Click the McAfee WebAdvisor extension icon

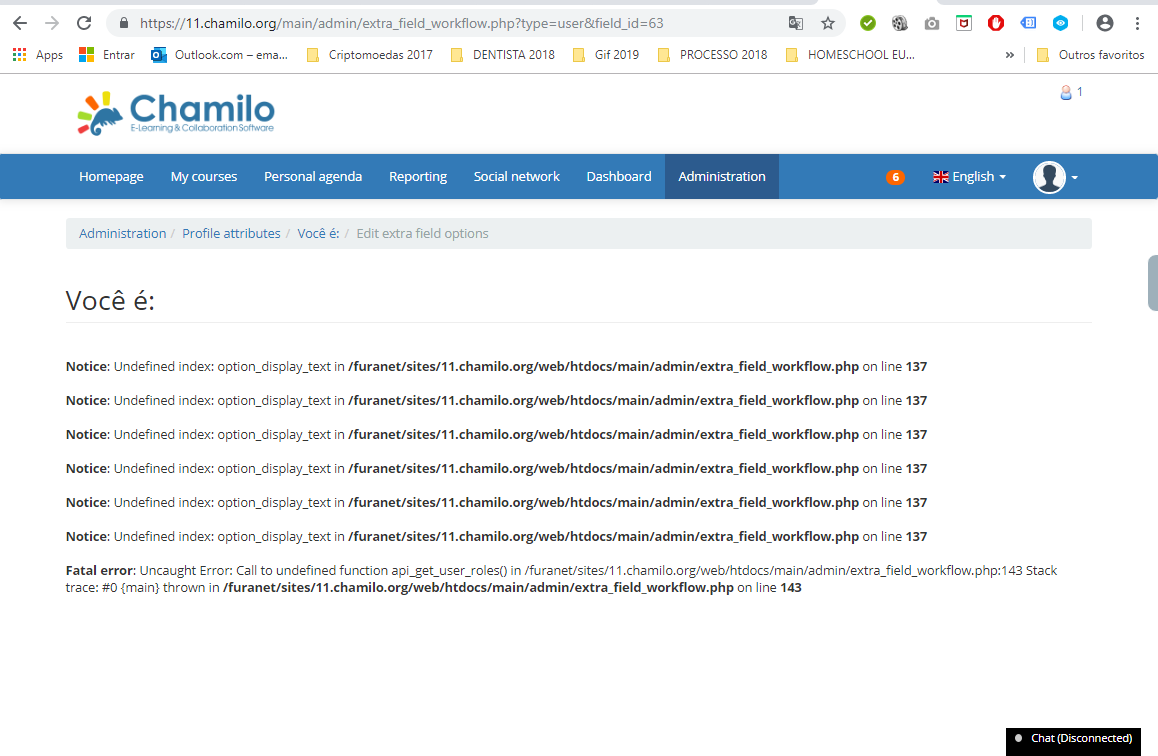(x=962, y=22)
